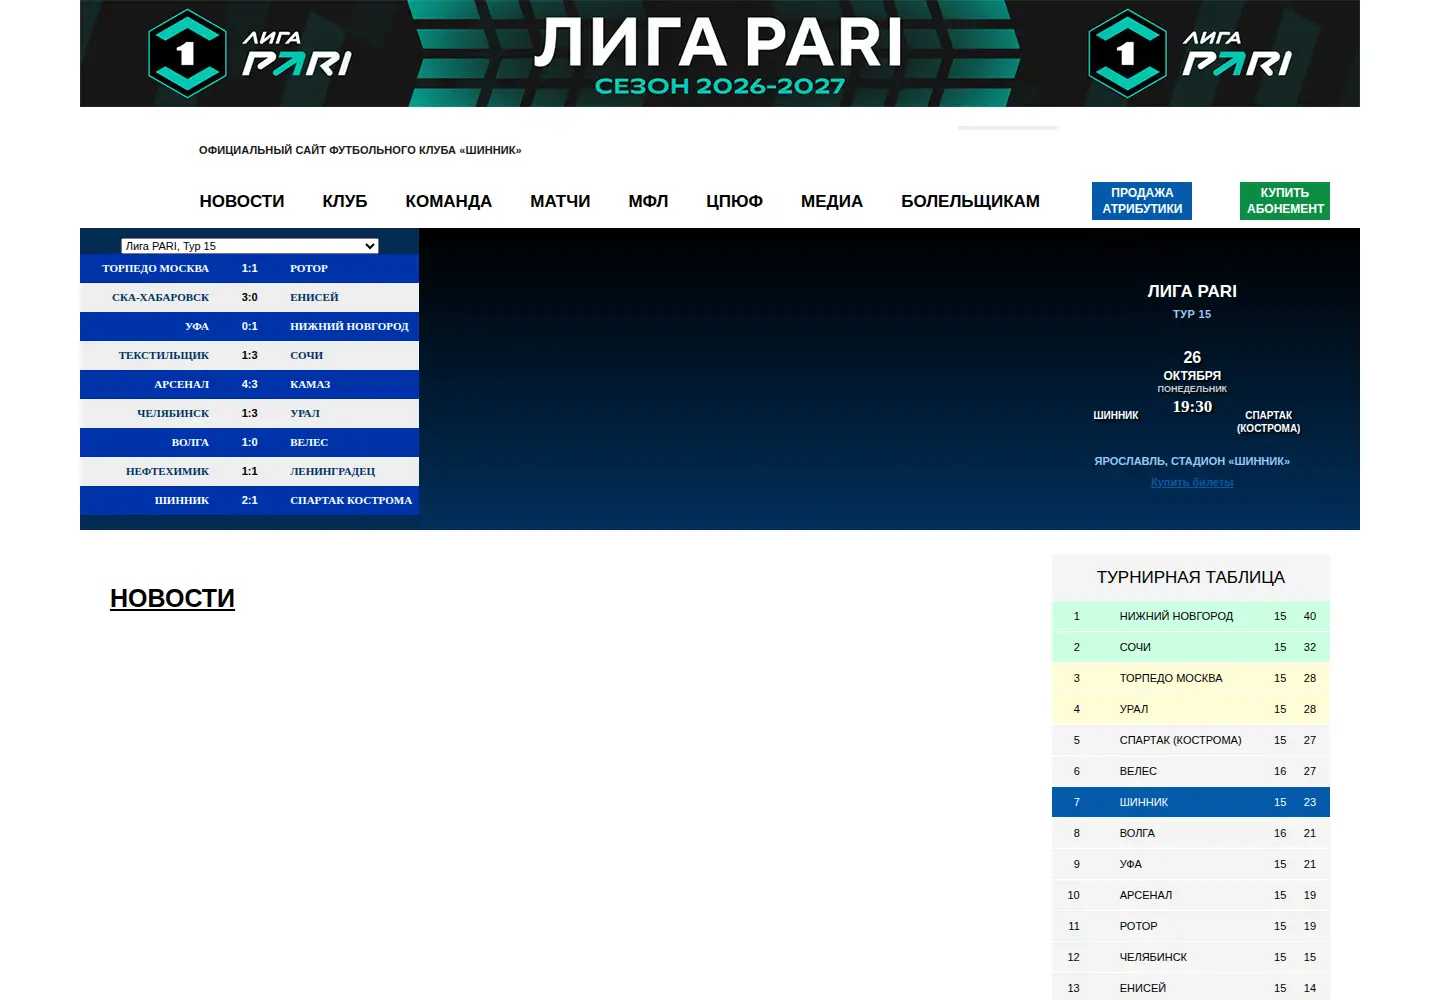Follow the Купить билеты link
The height and width of the screenshot is (1000, 1440).
(x=1192, y=482)
